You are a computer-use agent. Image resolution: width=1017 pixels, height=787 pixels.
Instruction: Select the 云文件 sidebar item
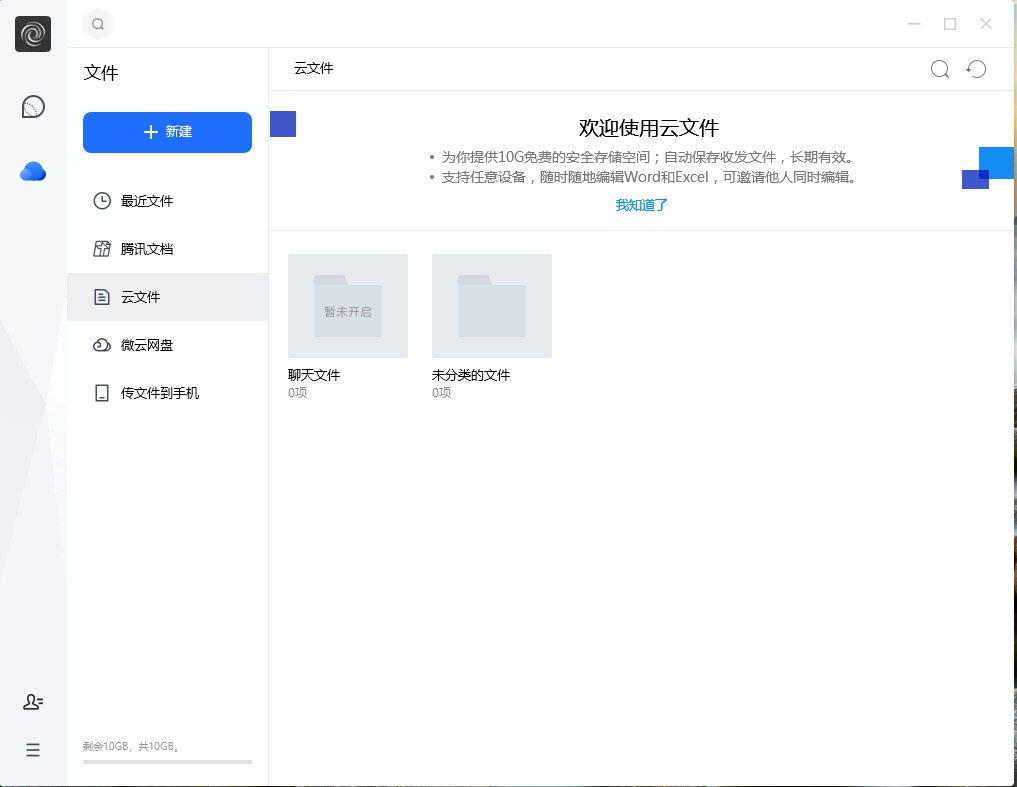point(167,297)
